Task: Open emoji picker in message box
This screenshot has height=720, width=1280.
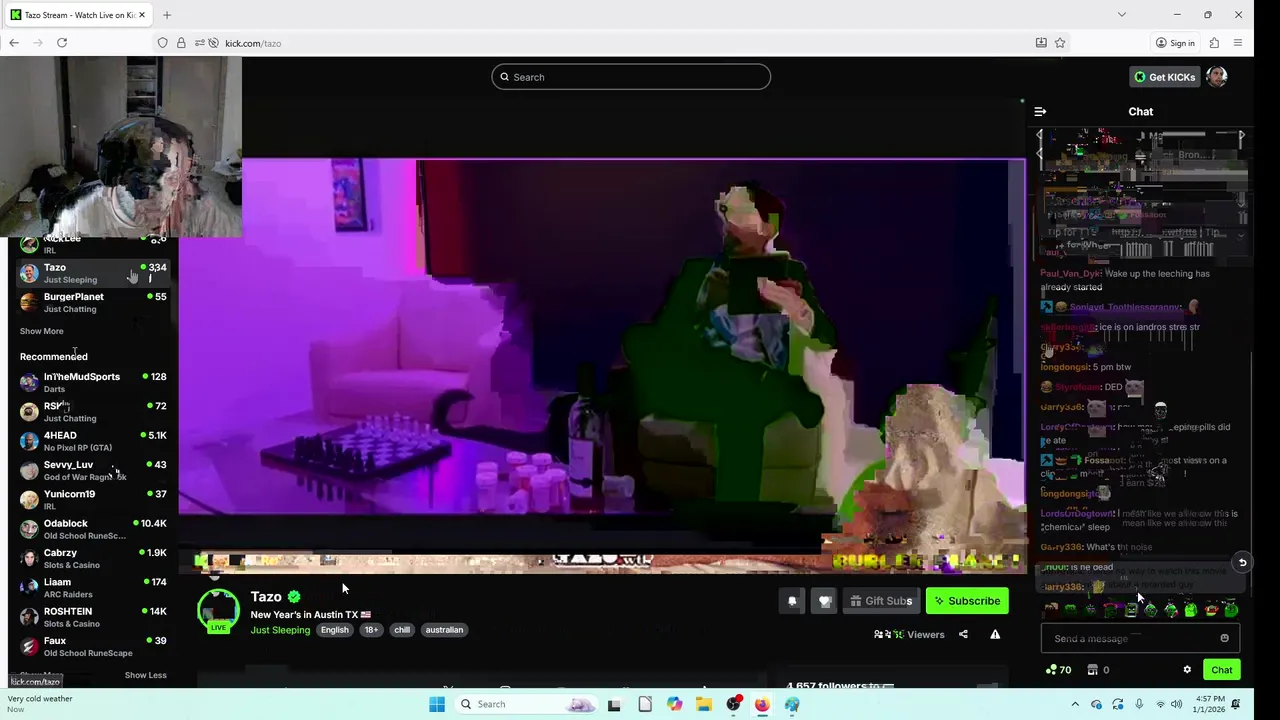Action: tap(1224, 638)
